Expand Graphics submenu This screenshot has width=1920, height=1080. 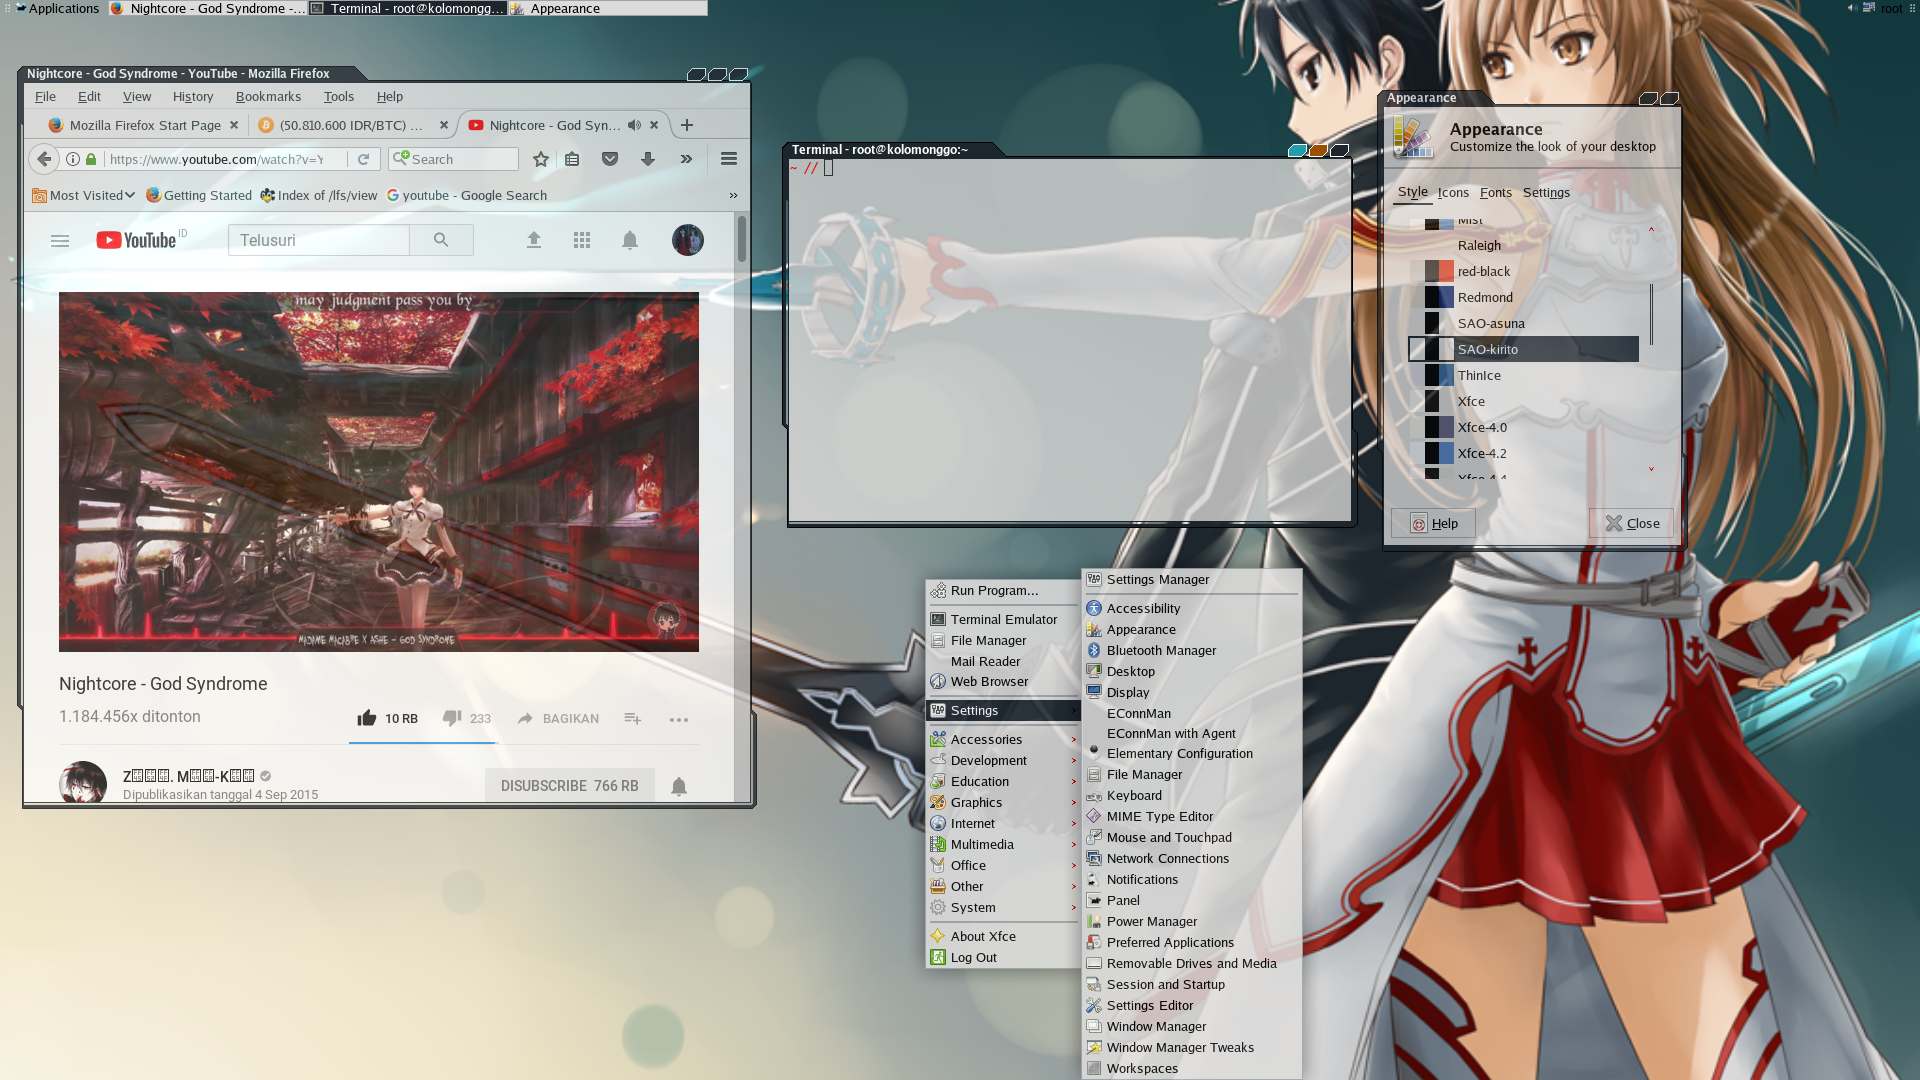(1003, 802)
